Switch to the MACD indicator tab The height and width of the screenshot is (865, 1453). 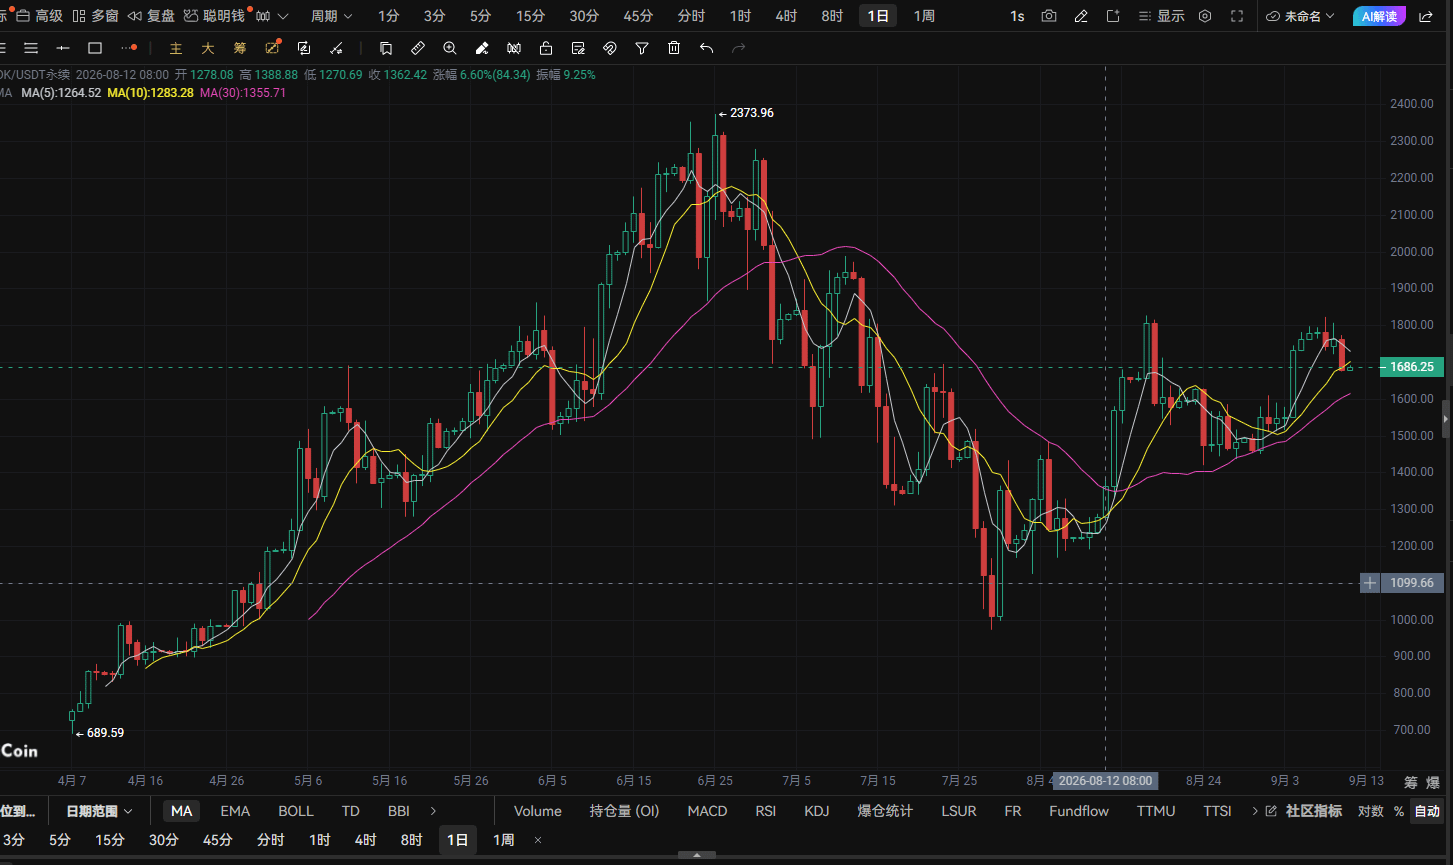pos(707,811)
